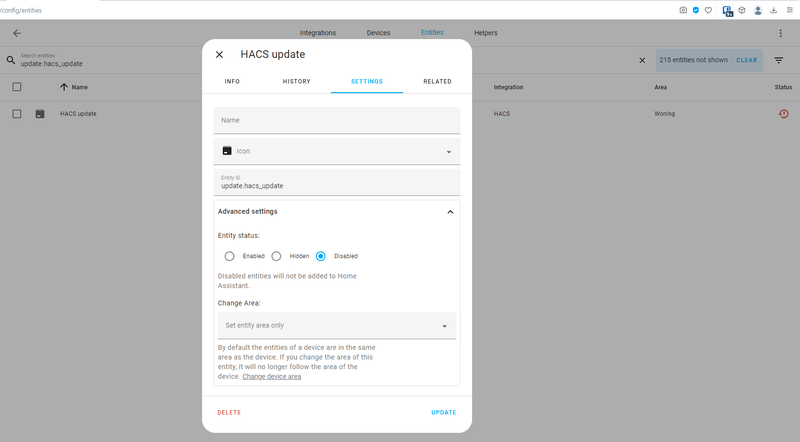The image size is (800, 442).
Task: Switch to the Info tab
Action: [x=232, y=81]
